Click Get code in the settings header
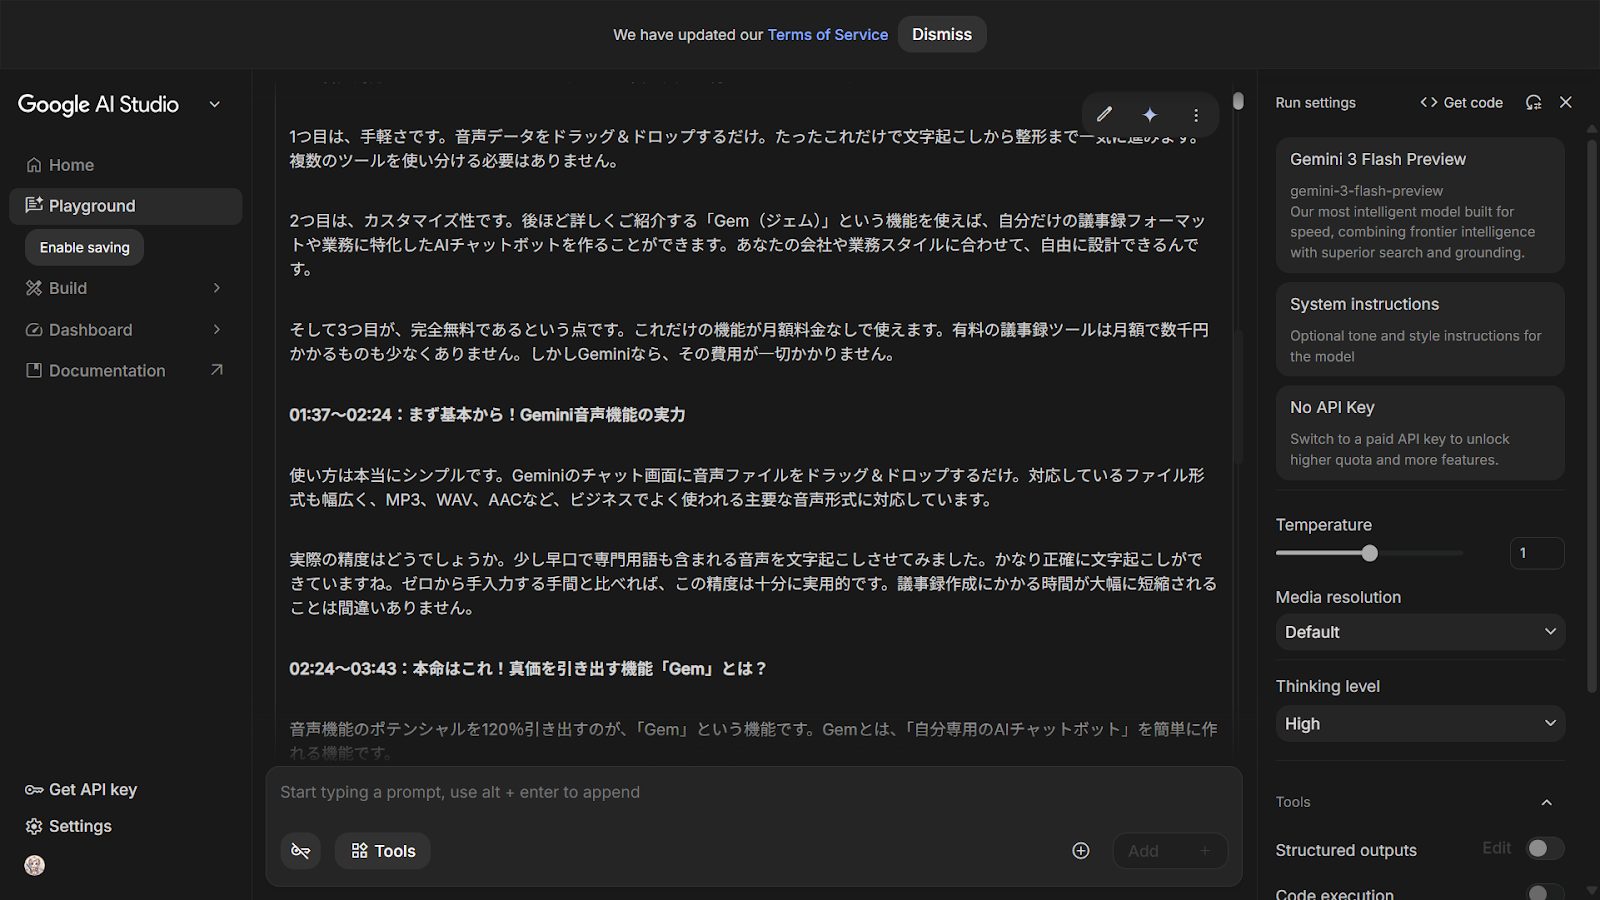 pos(1461,102)
